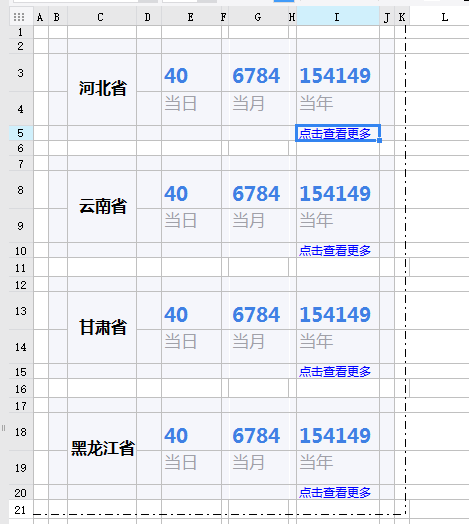Click the value 154149 in row 8
Image resolution: width=469 pixels, height=524 pixels.
point(335,193)
